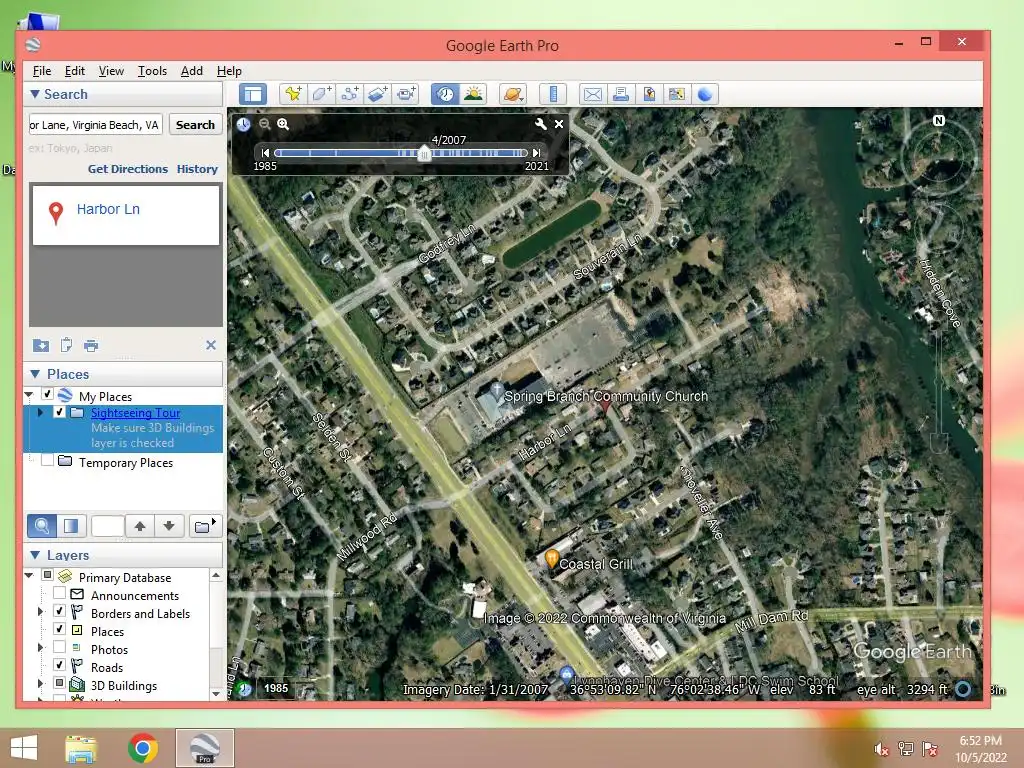Toggle the Places transparency panel button
The height and width of the screenshot is (768, 1024).
[71, 526]
